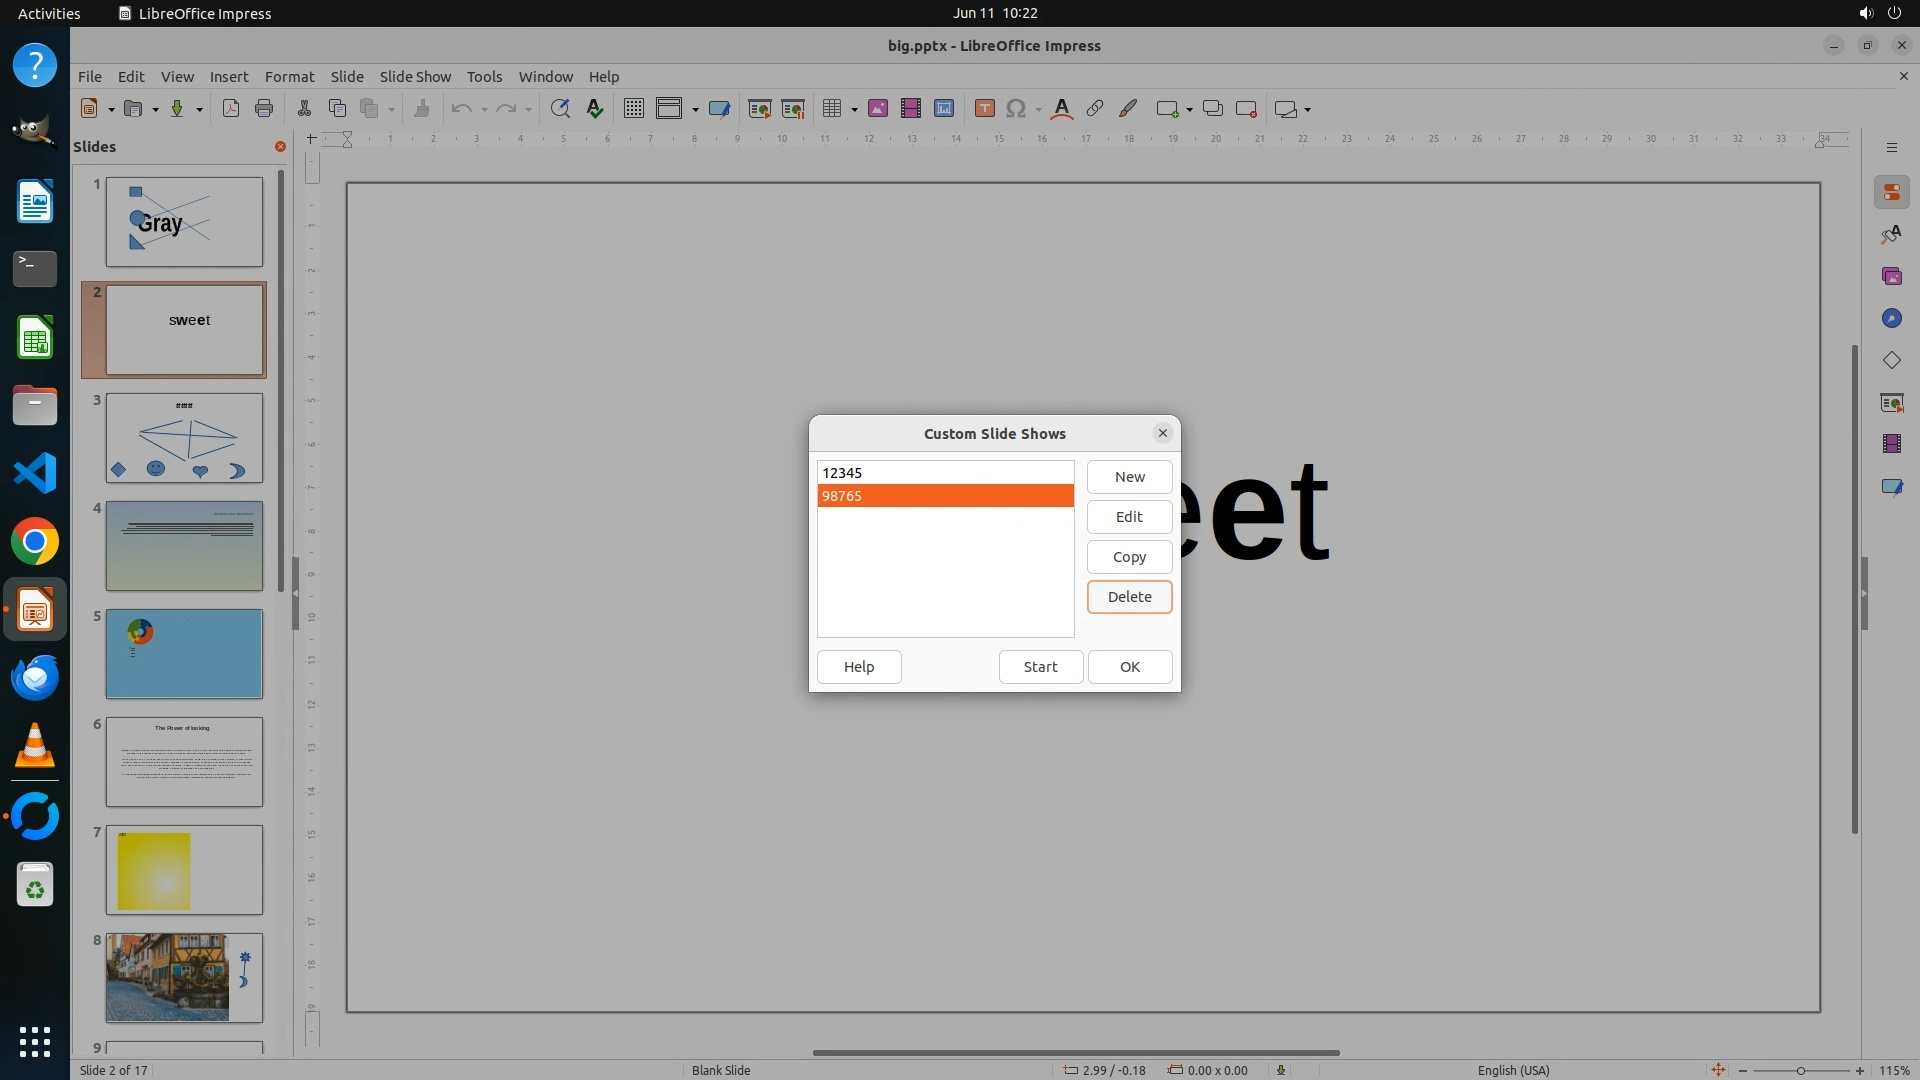The image size is (1920, 1080).
Task: Start presentation from first slide icon
Action: click(x=759, y=109)
